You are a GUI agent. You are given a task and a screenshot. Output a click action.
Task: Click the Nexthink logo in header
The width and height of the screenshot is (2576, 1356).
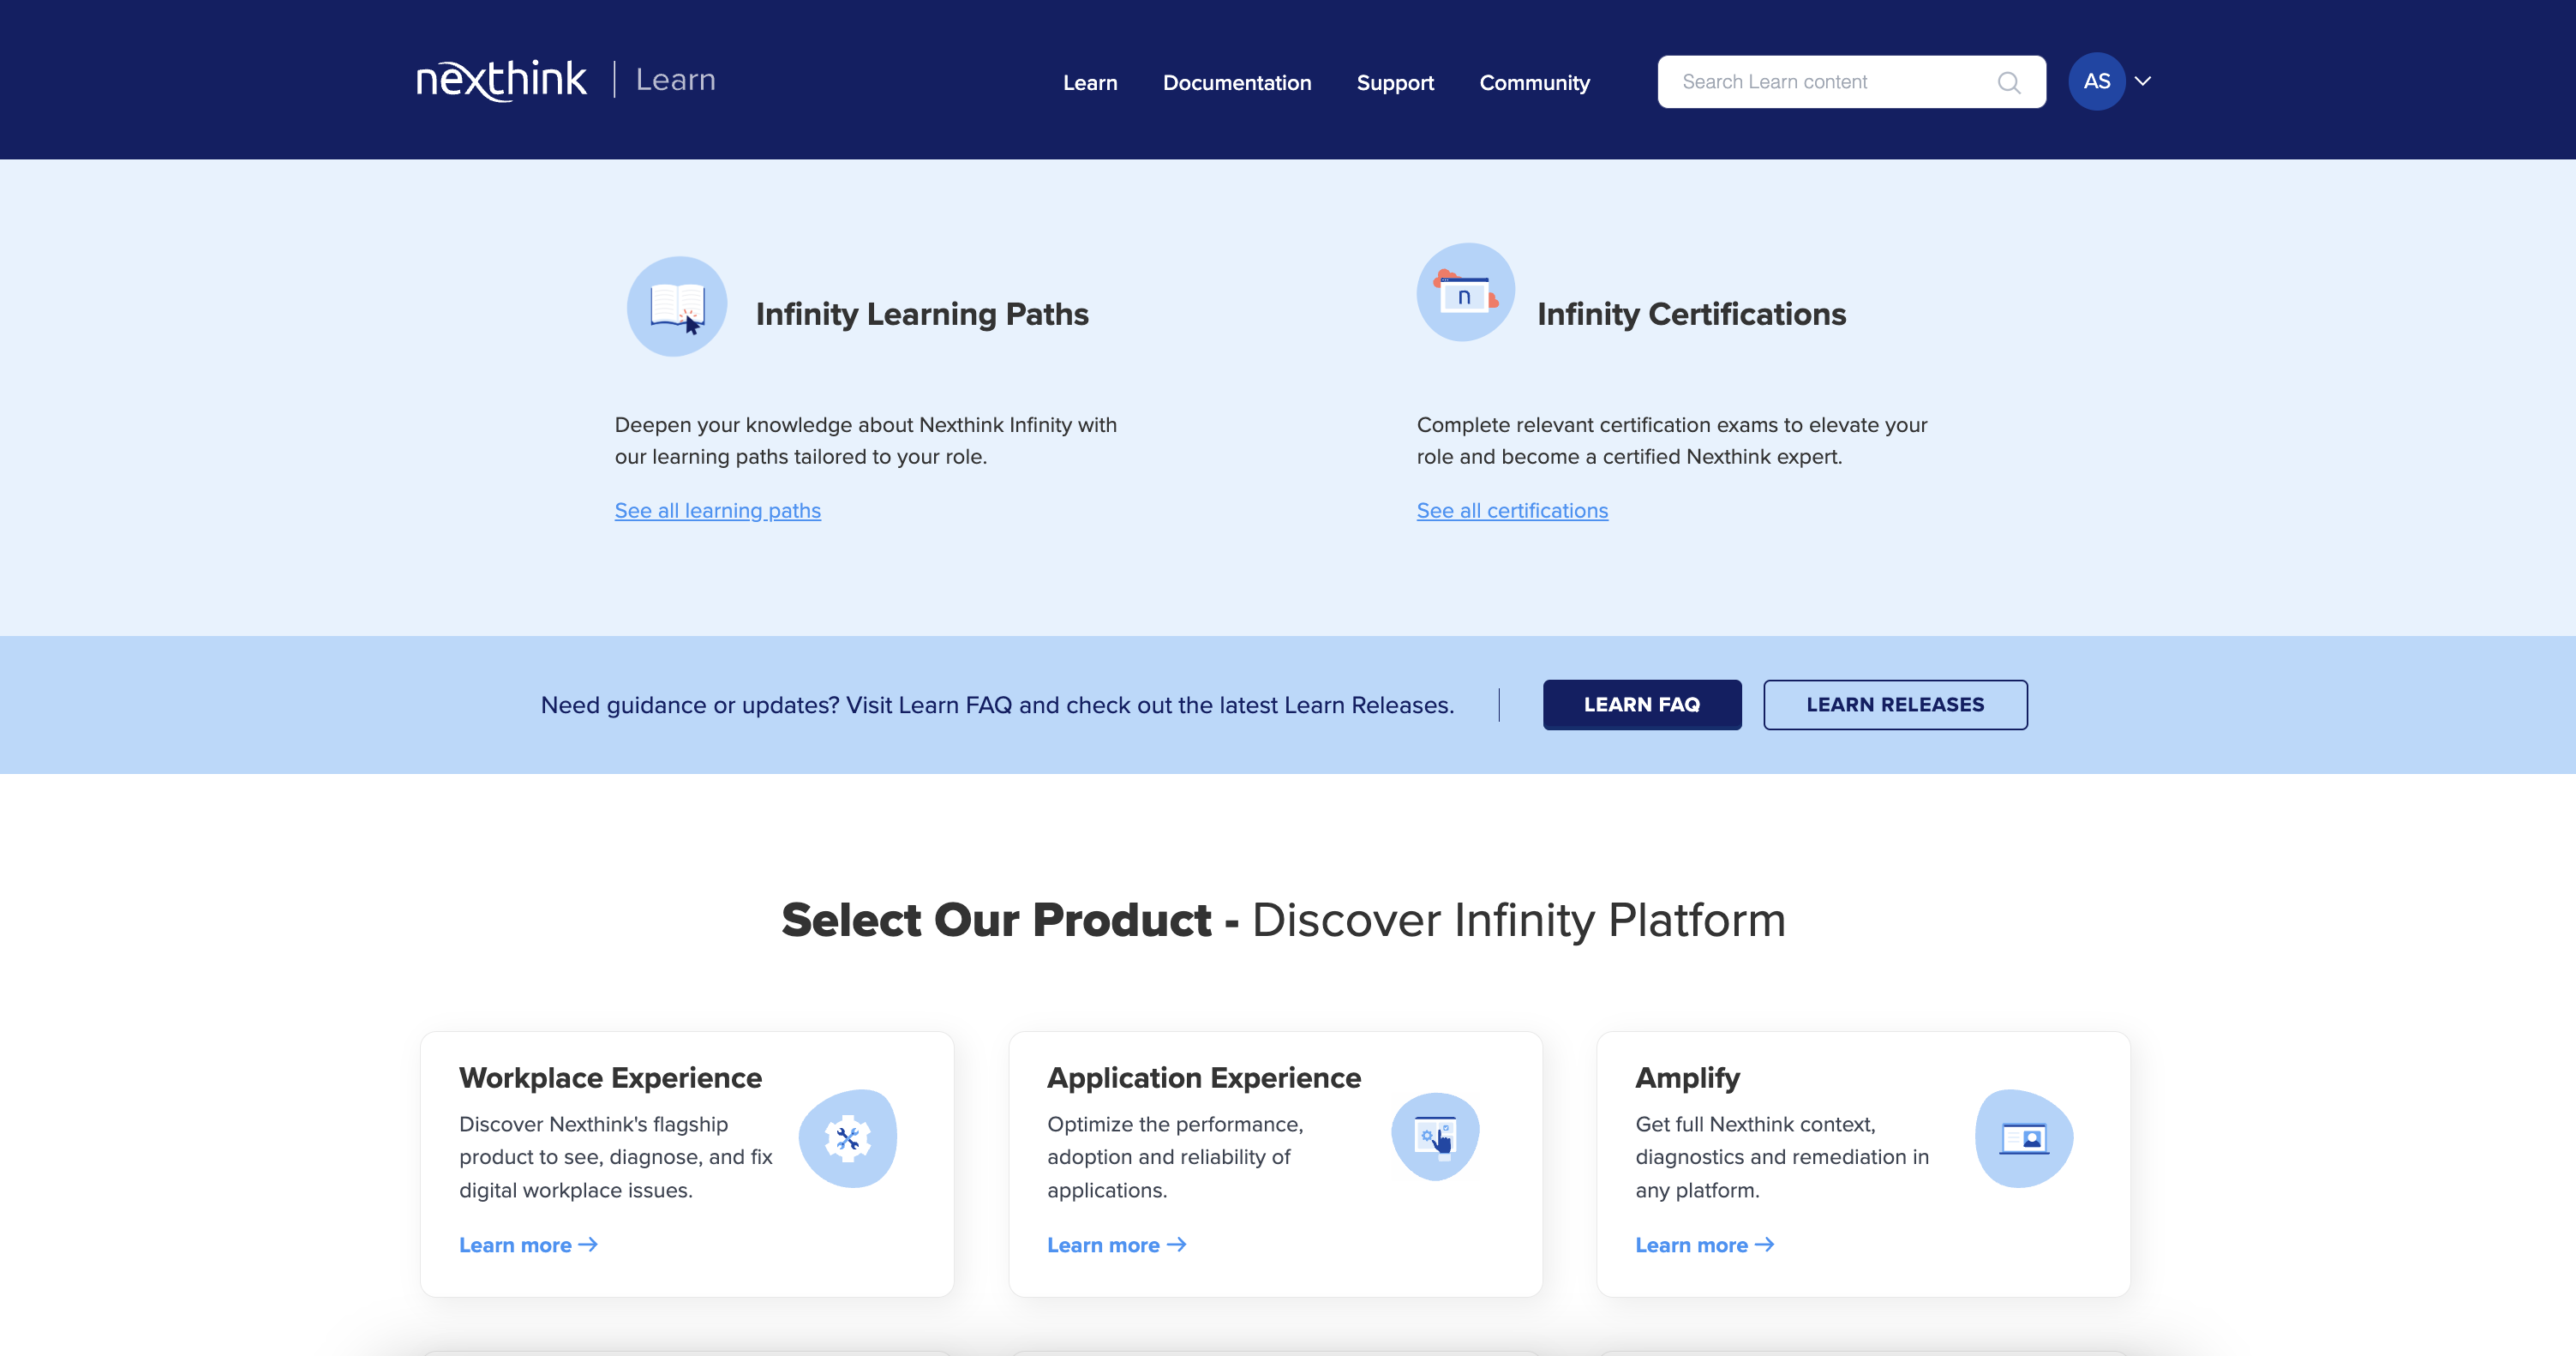coord(501,80)
